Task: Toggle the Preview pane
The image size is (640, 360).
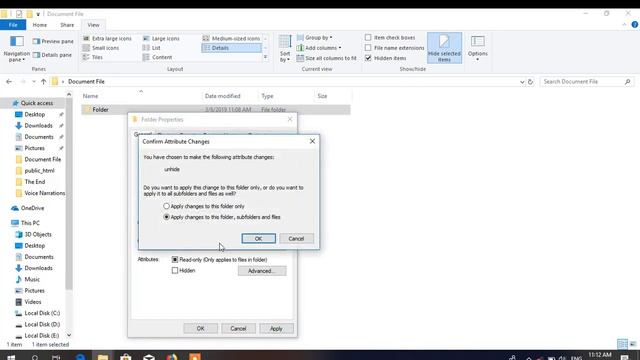Action: (53, 41)
